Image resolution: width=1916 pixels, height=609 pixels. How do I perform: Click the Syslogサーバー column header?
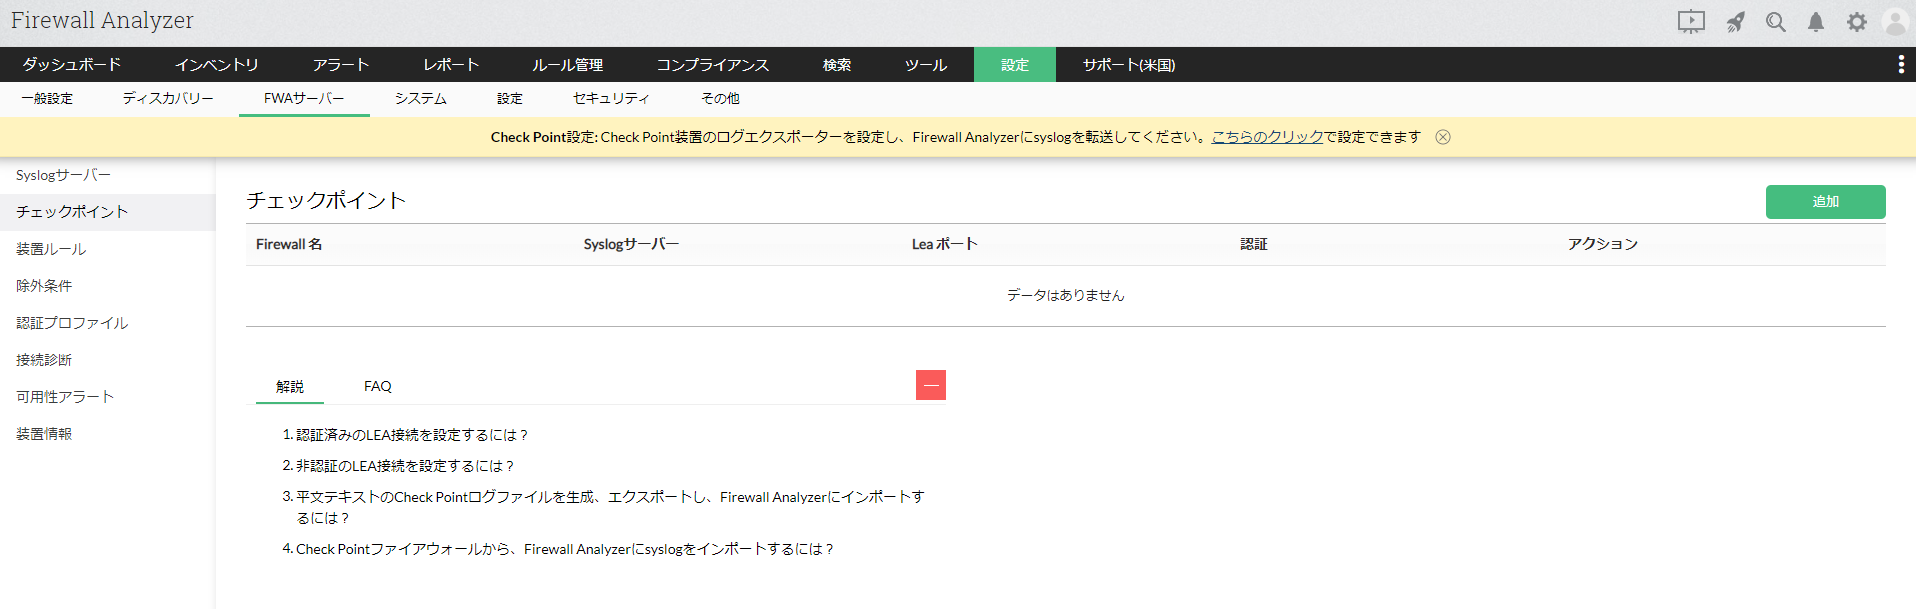tap(631, 244)
